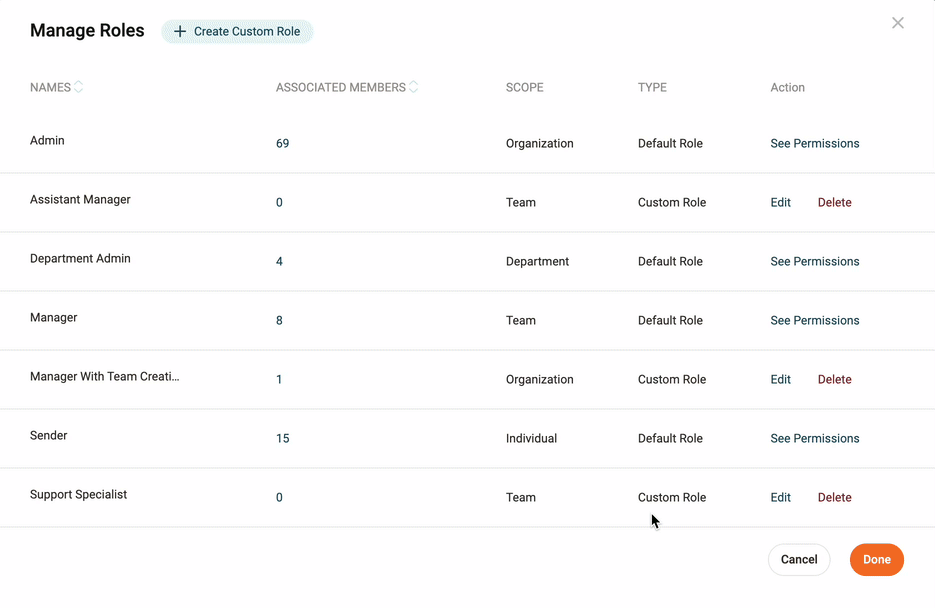Open the 8 associated Manager members
935x608 pixels.
click(279, 321)
